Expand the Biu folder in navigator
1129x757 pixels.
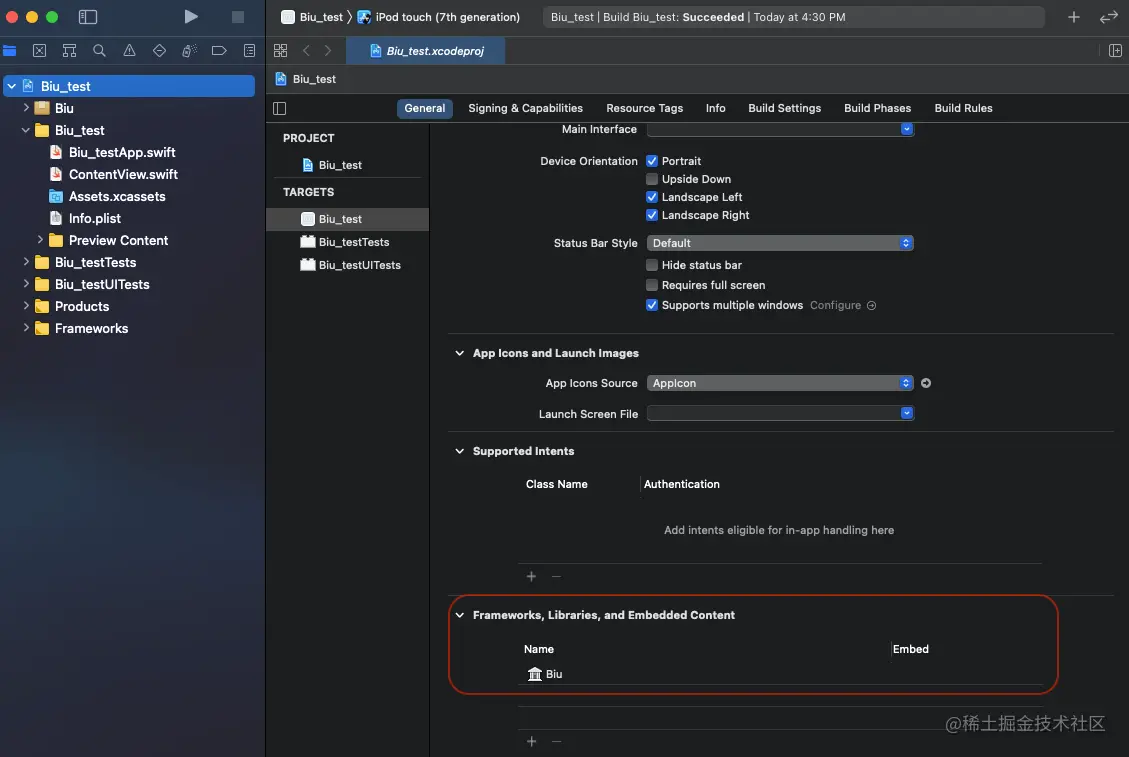(x=26, y=107)
